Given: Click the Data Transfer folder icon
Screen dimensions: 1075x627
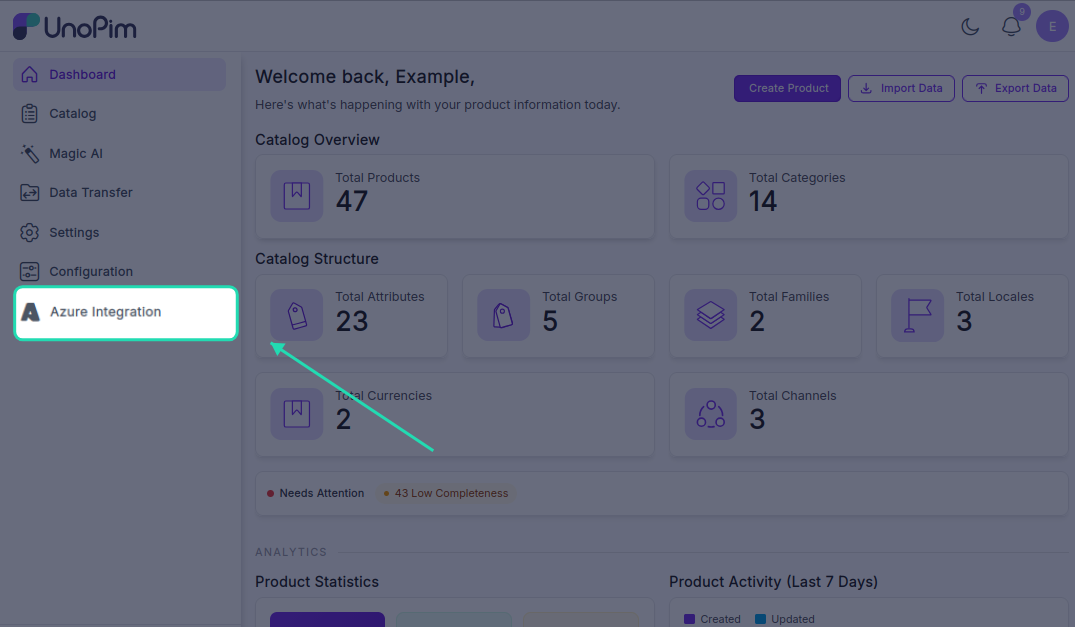Looking at the screenshot, I should (29, 193).
